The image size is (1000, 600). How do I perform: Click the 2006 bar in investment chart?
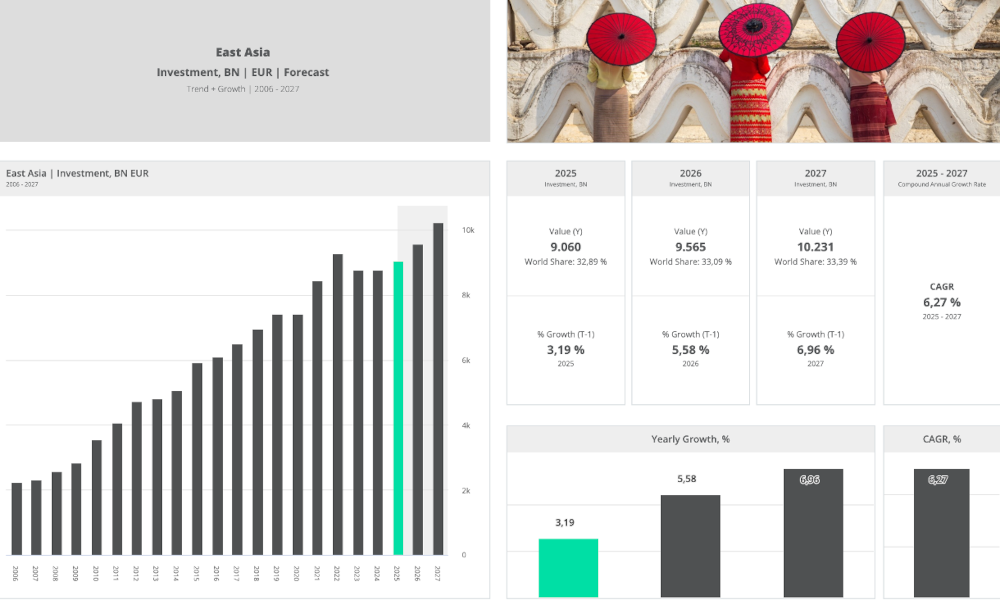point(16,518)
